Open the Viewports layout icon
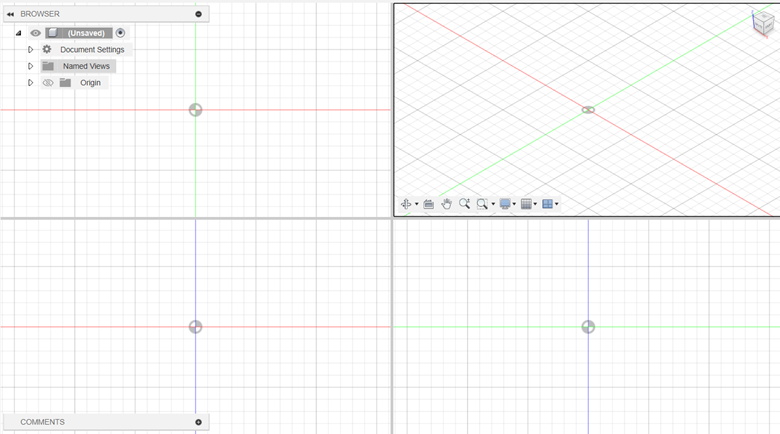The height and width of the screenshot is (434, 780). [547, 204]
